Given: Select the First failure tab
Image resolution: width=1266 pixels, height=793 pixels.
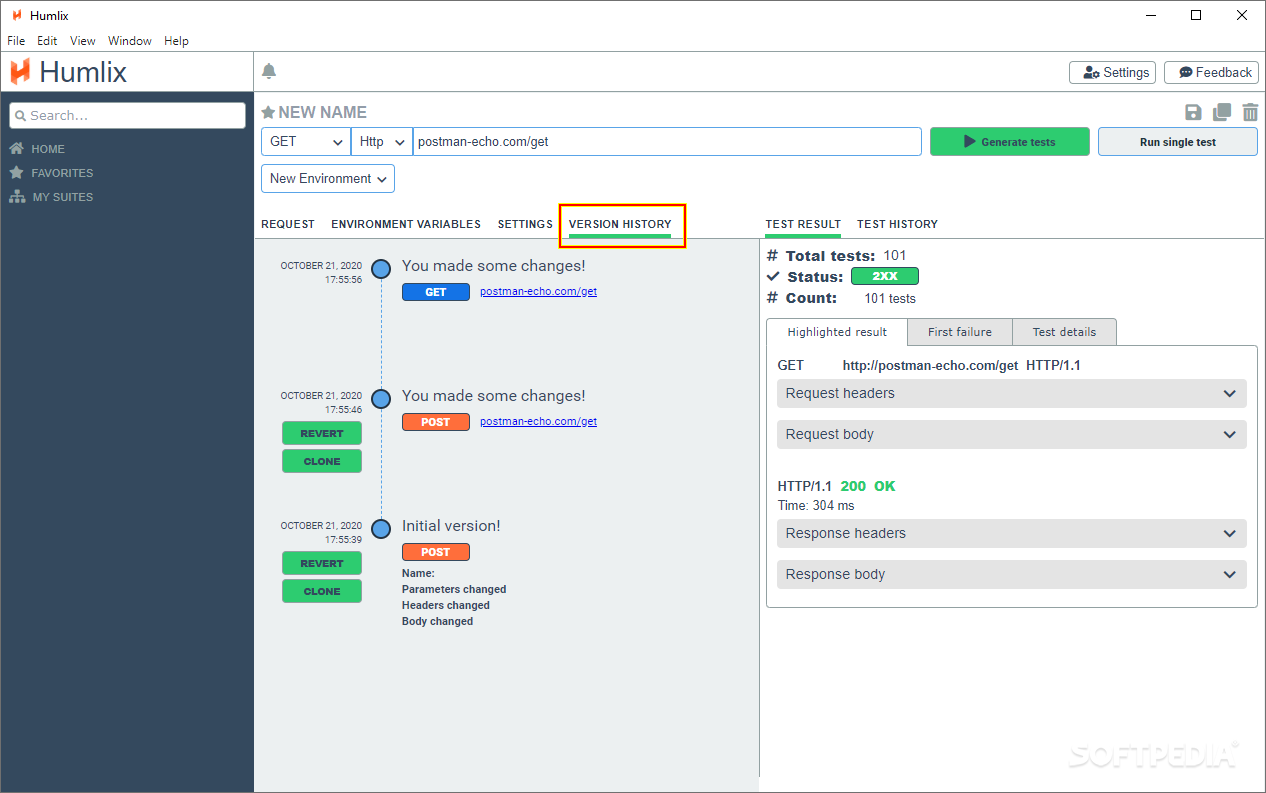Looking at the screenshot, I should (x=960, y=332).
